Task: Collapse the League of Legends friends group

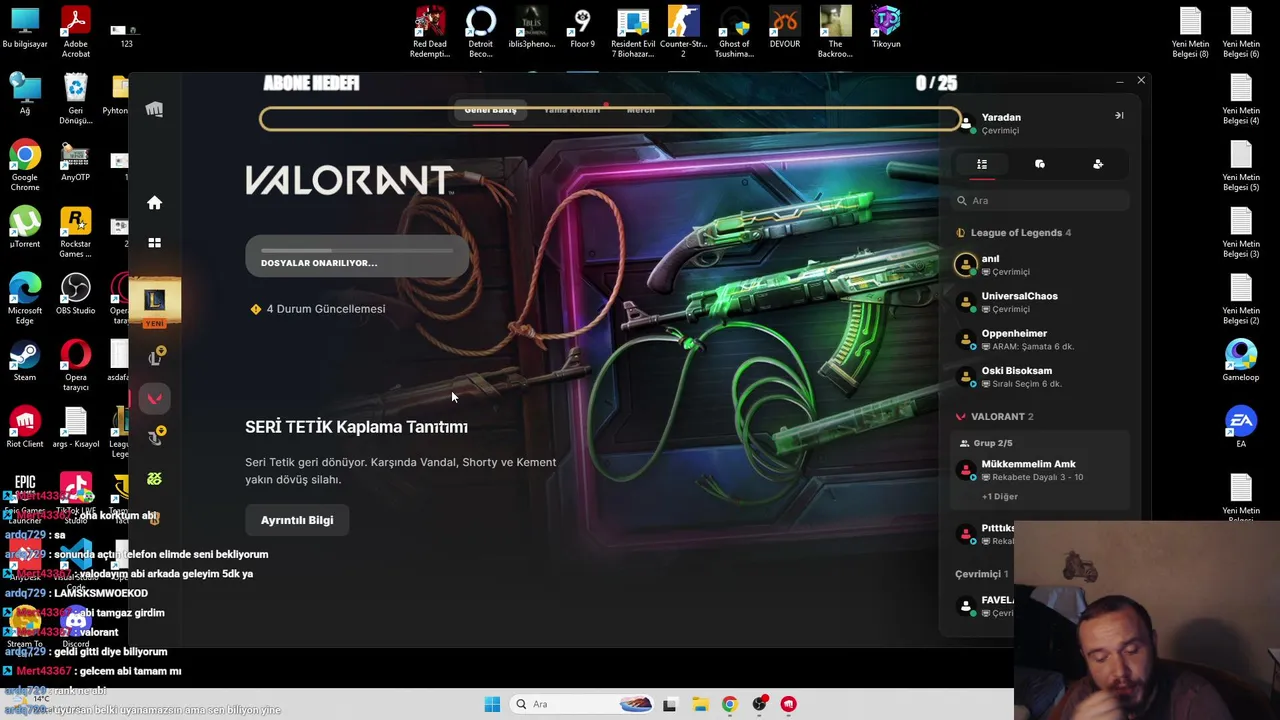Action: point(1014,233)
